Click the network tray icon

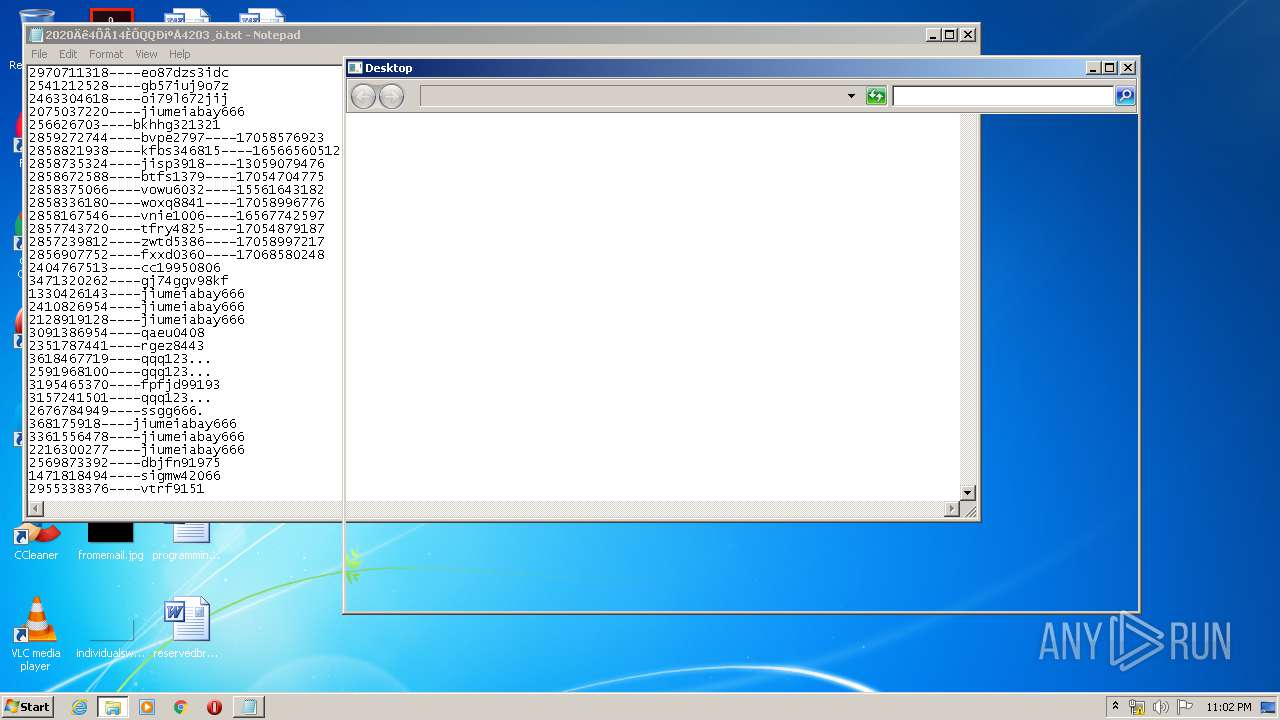coord(1137,707)
